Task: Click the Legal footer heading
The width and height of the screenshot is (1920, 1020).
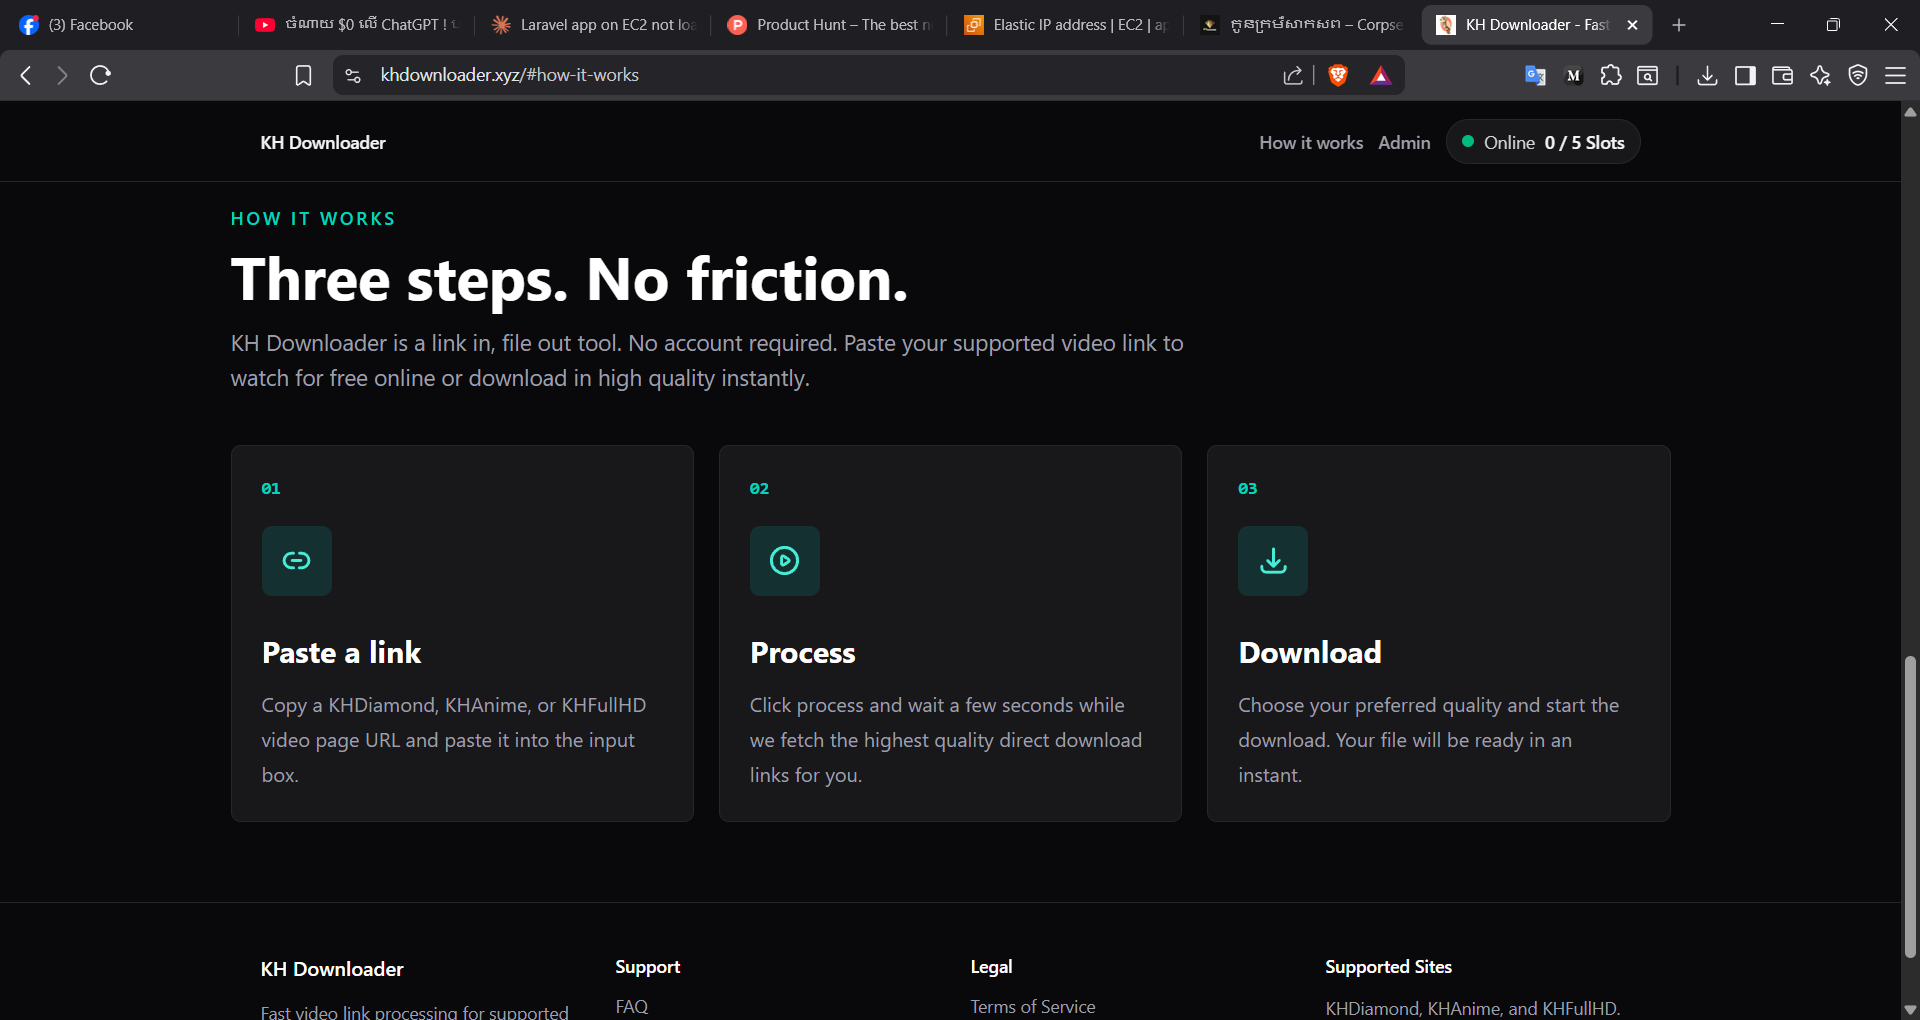Action: 991,967
